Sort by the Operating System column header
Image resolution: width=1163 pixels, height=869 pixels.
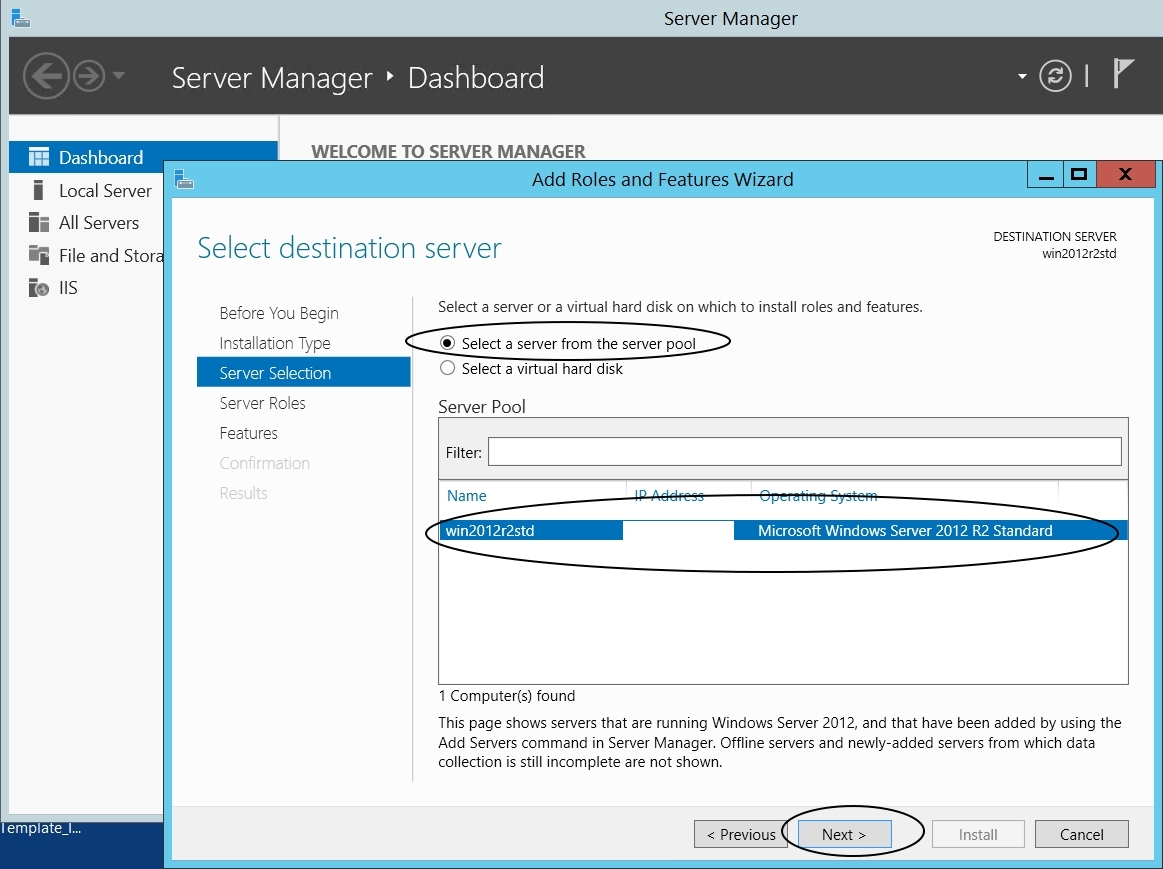[818, 496]
